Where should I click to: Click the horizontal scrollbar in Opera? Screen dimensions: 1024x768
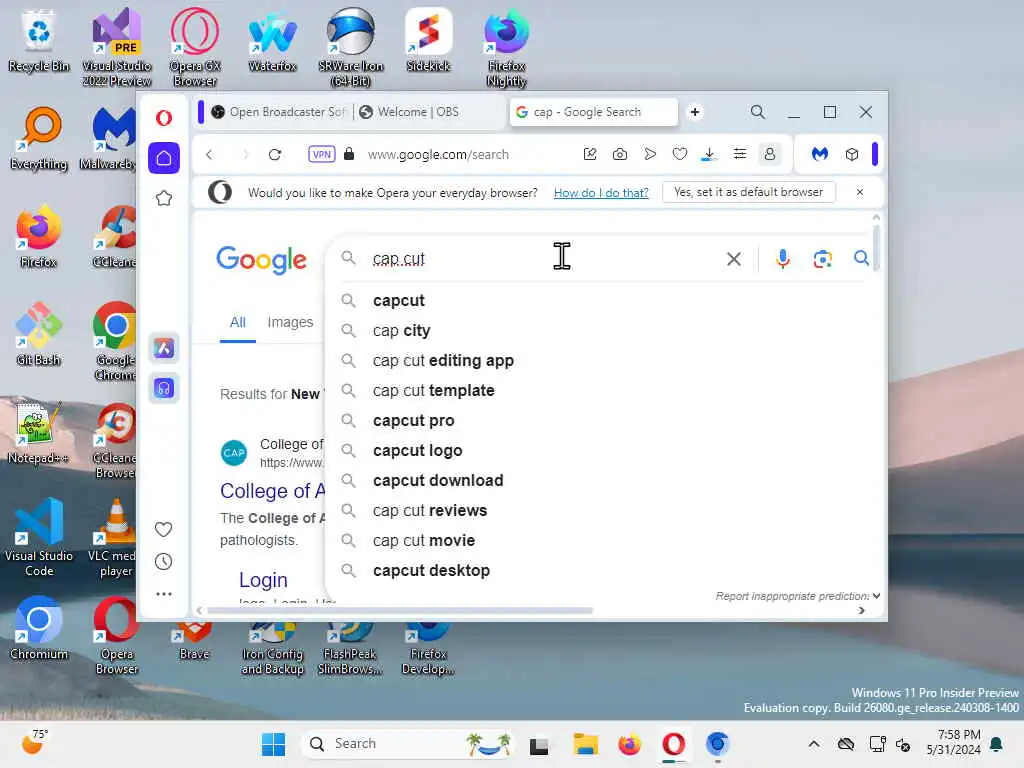[400, 611]
